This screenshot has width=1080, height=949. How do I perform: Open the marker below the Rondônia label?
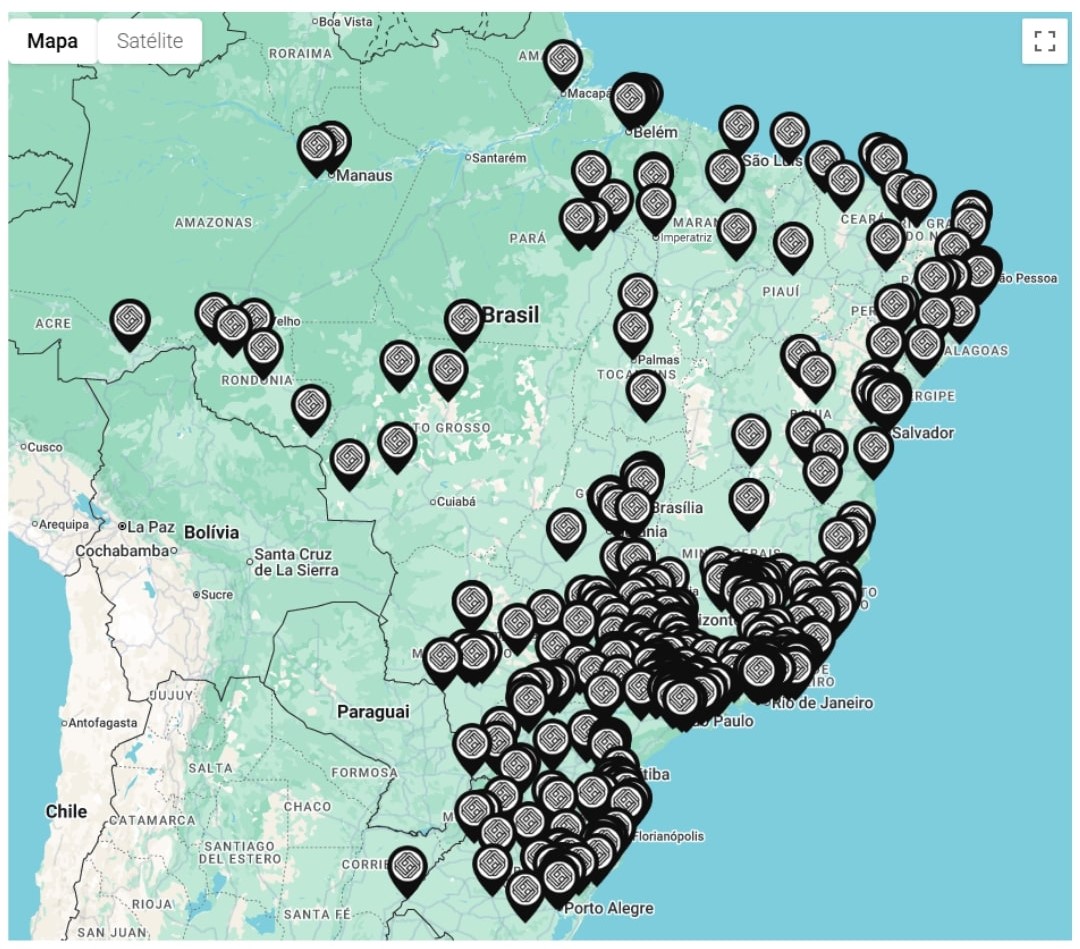[x=311, y=407]
